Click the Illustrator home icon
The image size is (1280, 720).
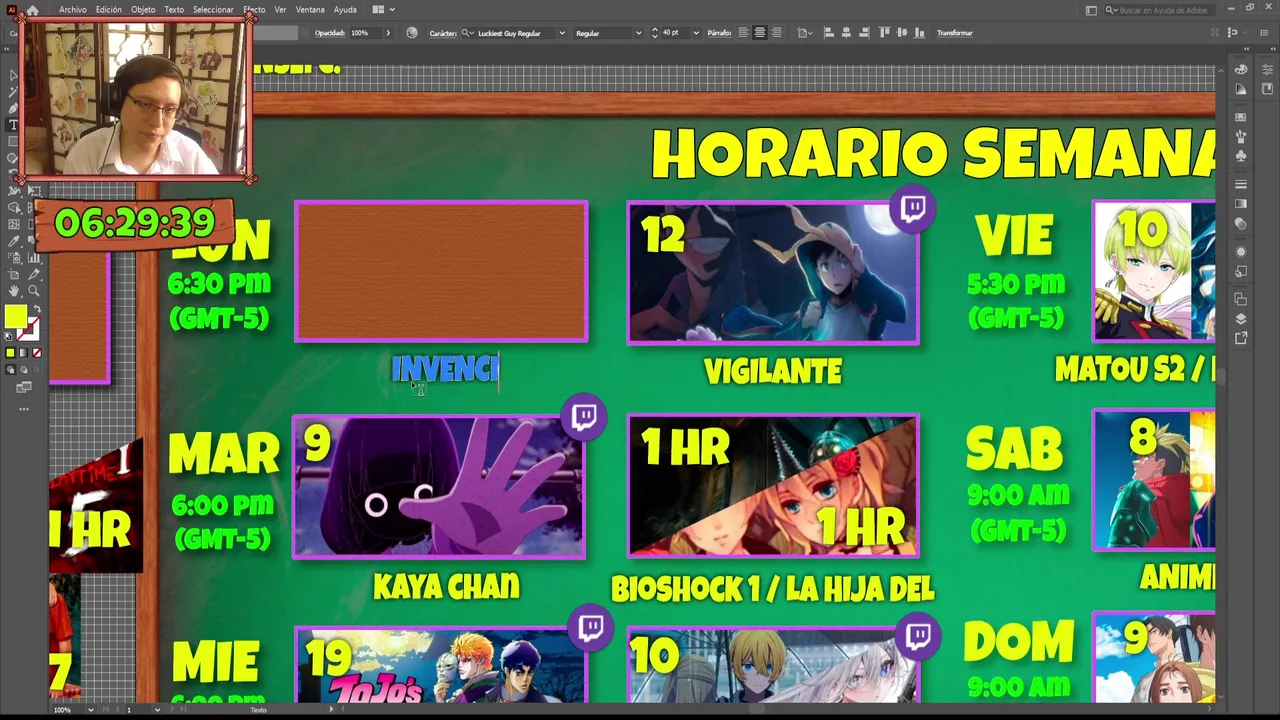(x=32, y=10)
